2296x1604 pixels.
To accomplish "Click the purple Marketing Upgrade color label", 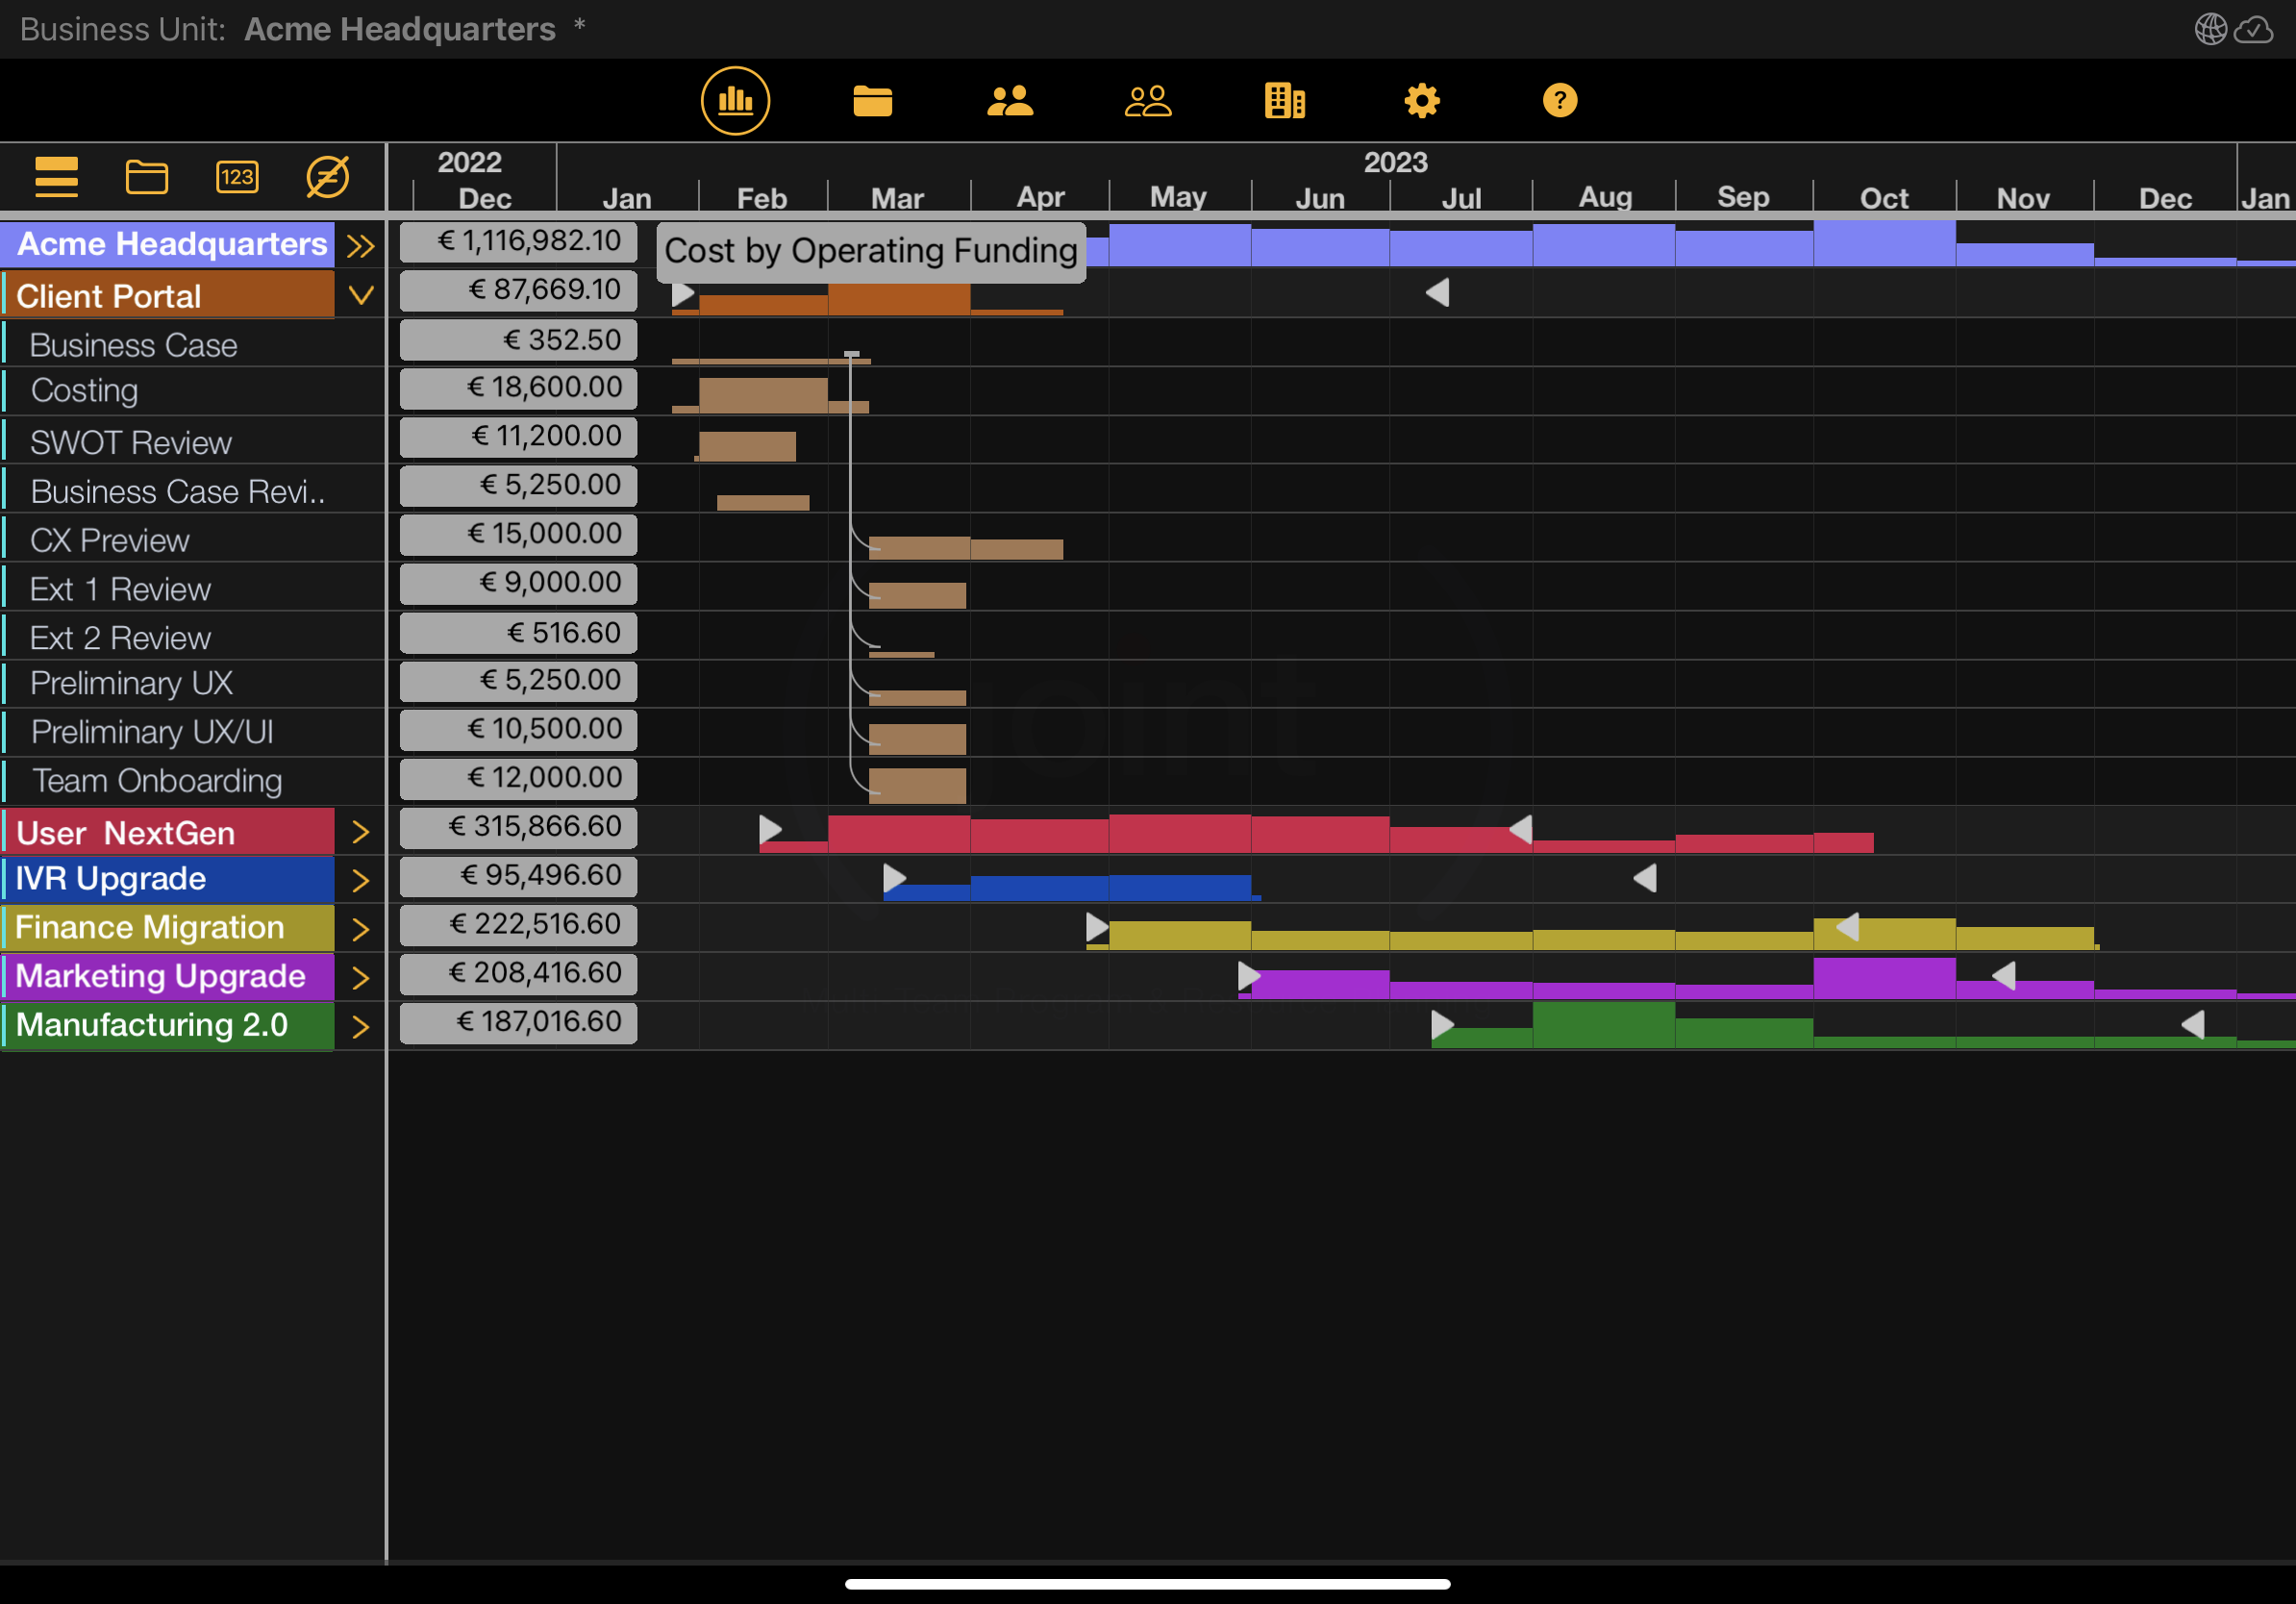I will pyautogui.click(x=160, y=976).
